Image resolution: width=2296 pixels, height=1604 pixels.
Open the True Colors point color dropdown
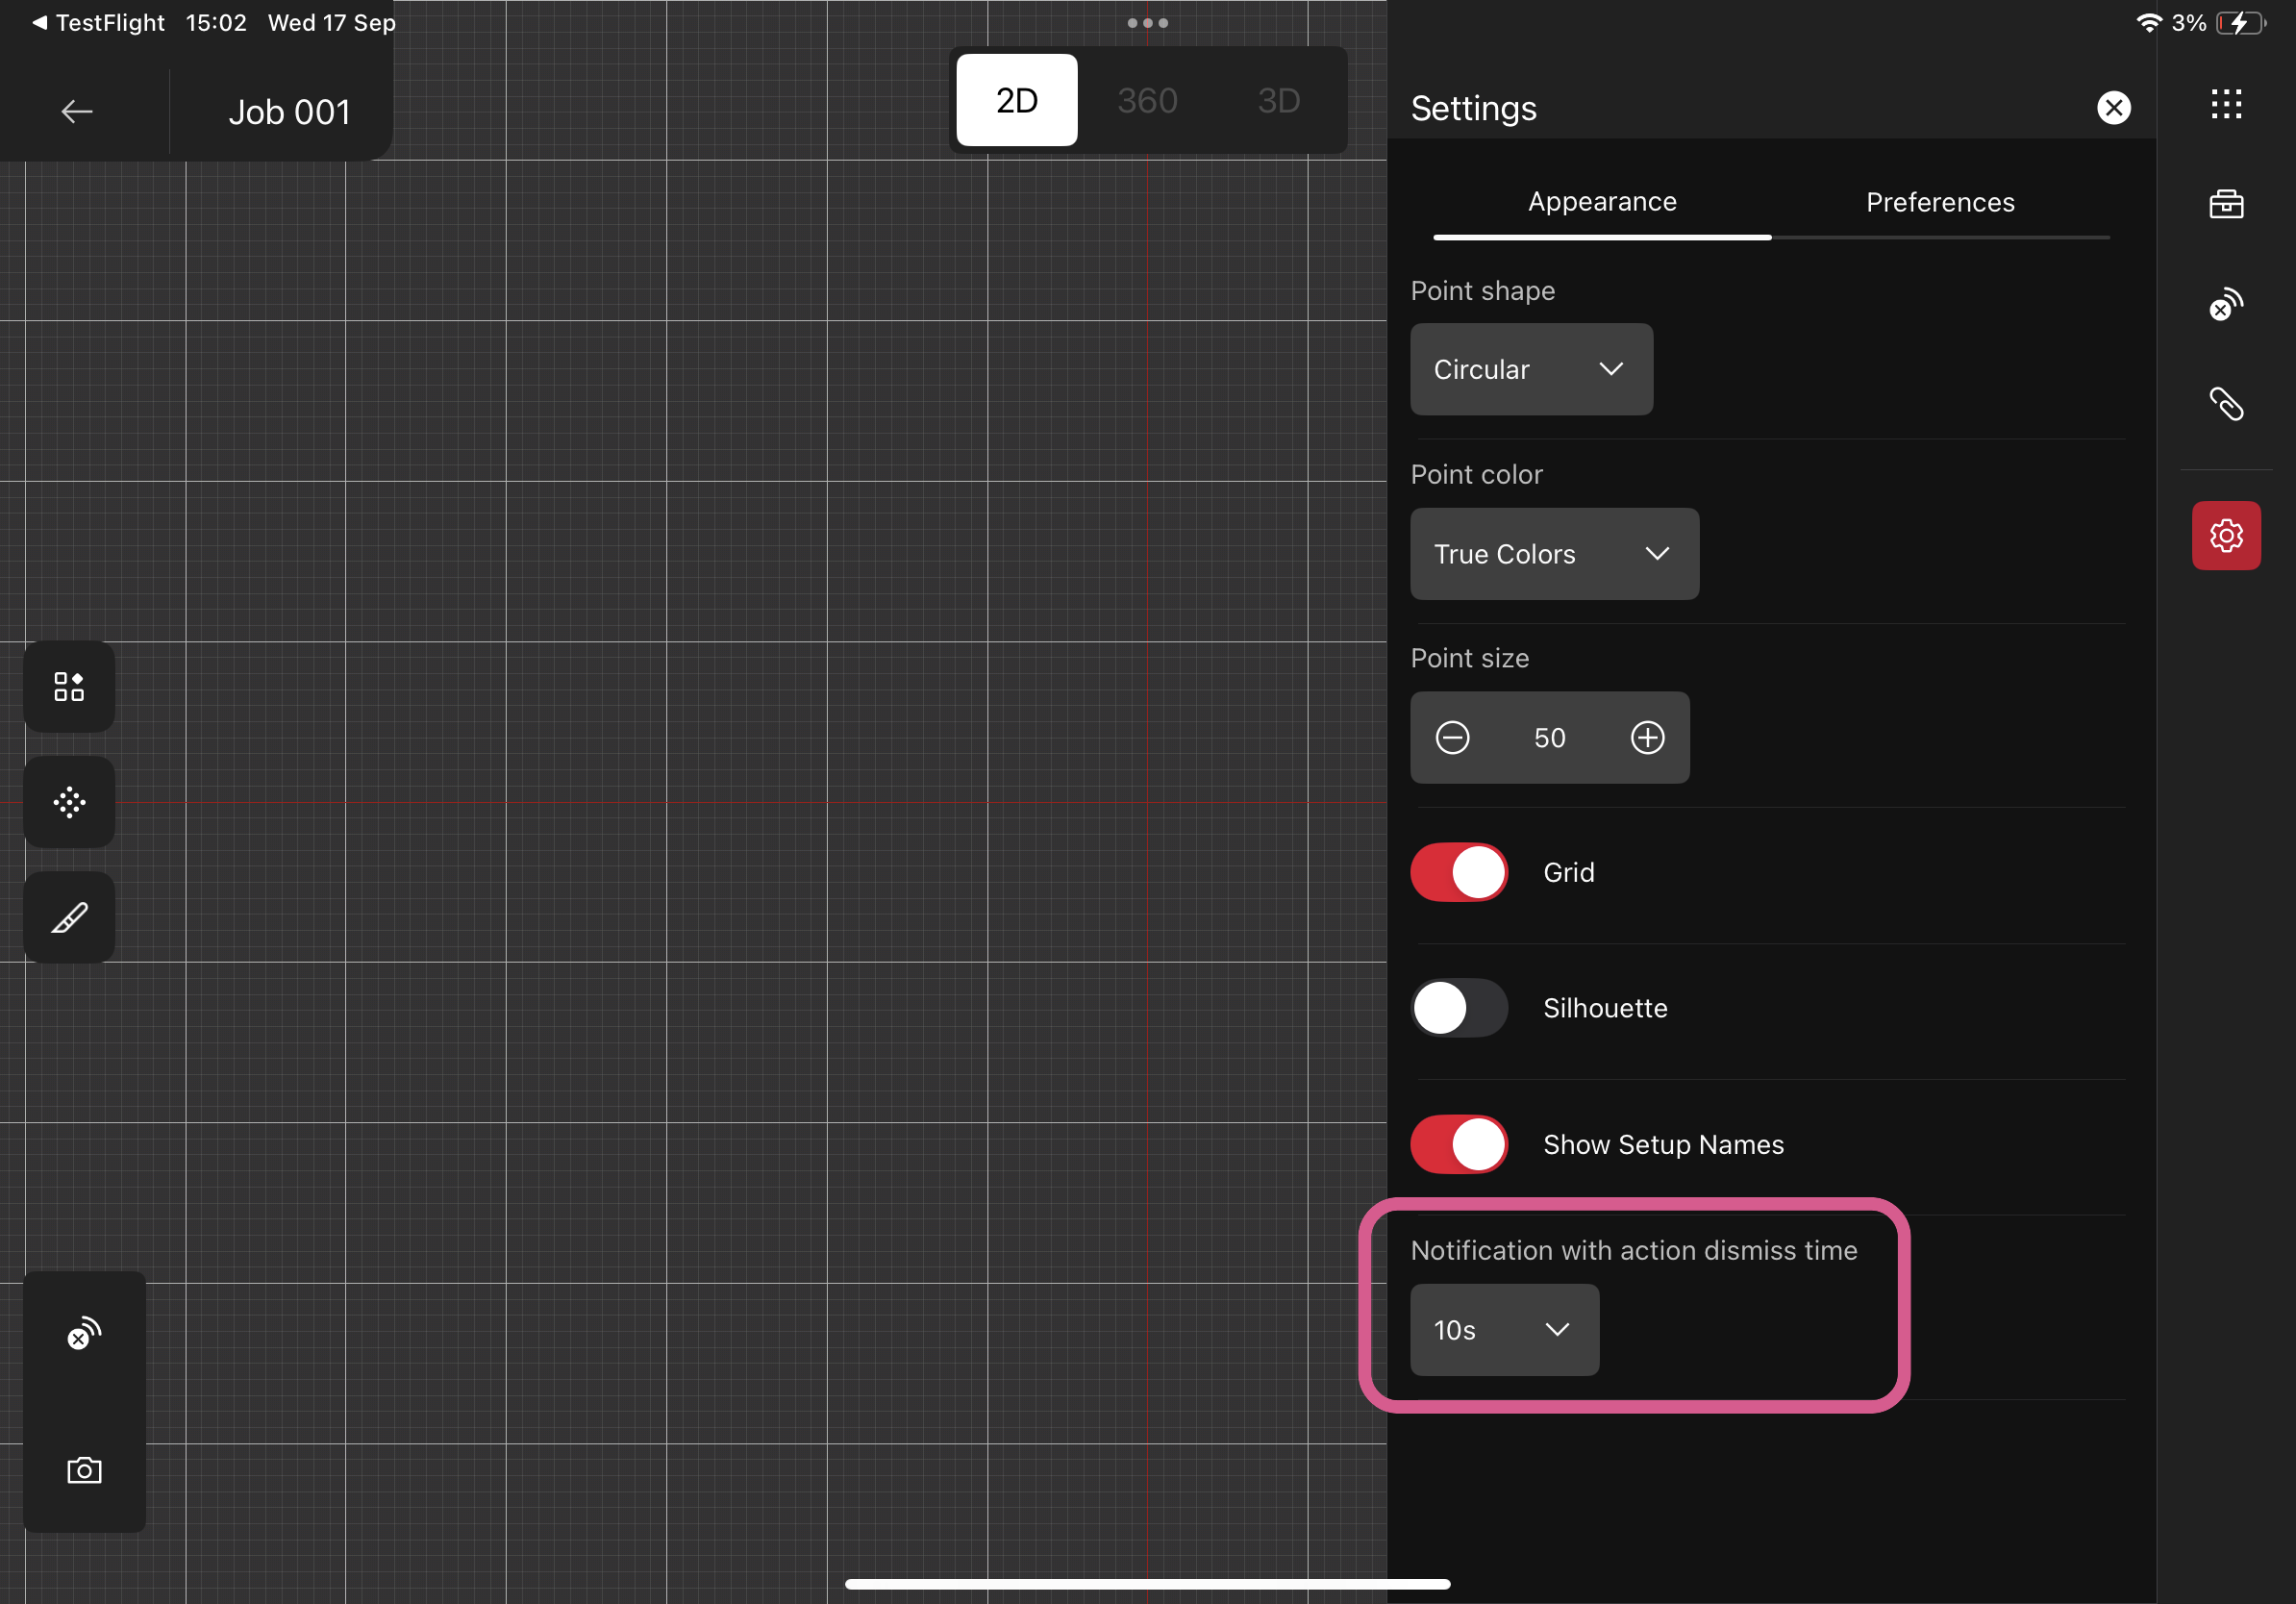[1554, 554]
